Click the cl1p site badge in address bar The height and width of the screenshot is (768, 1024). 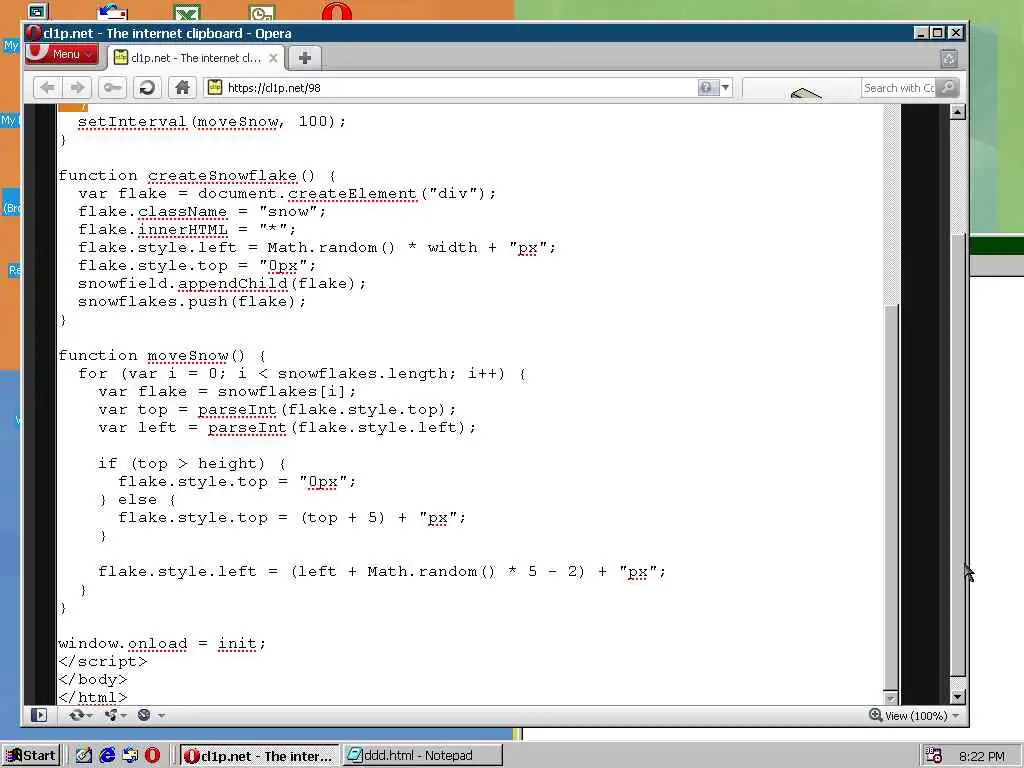(215, 88)
